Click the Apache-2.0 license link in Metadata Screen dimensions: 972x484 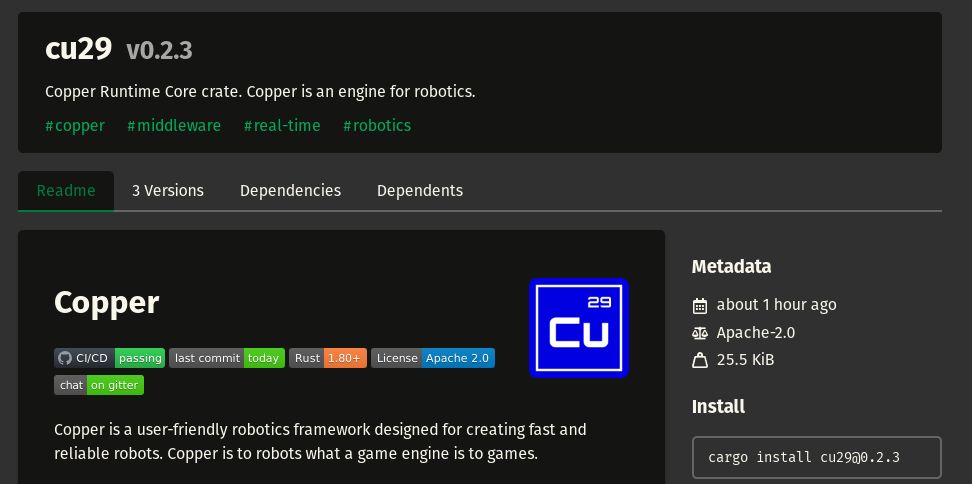coord(756,333)
